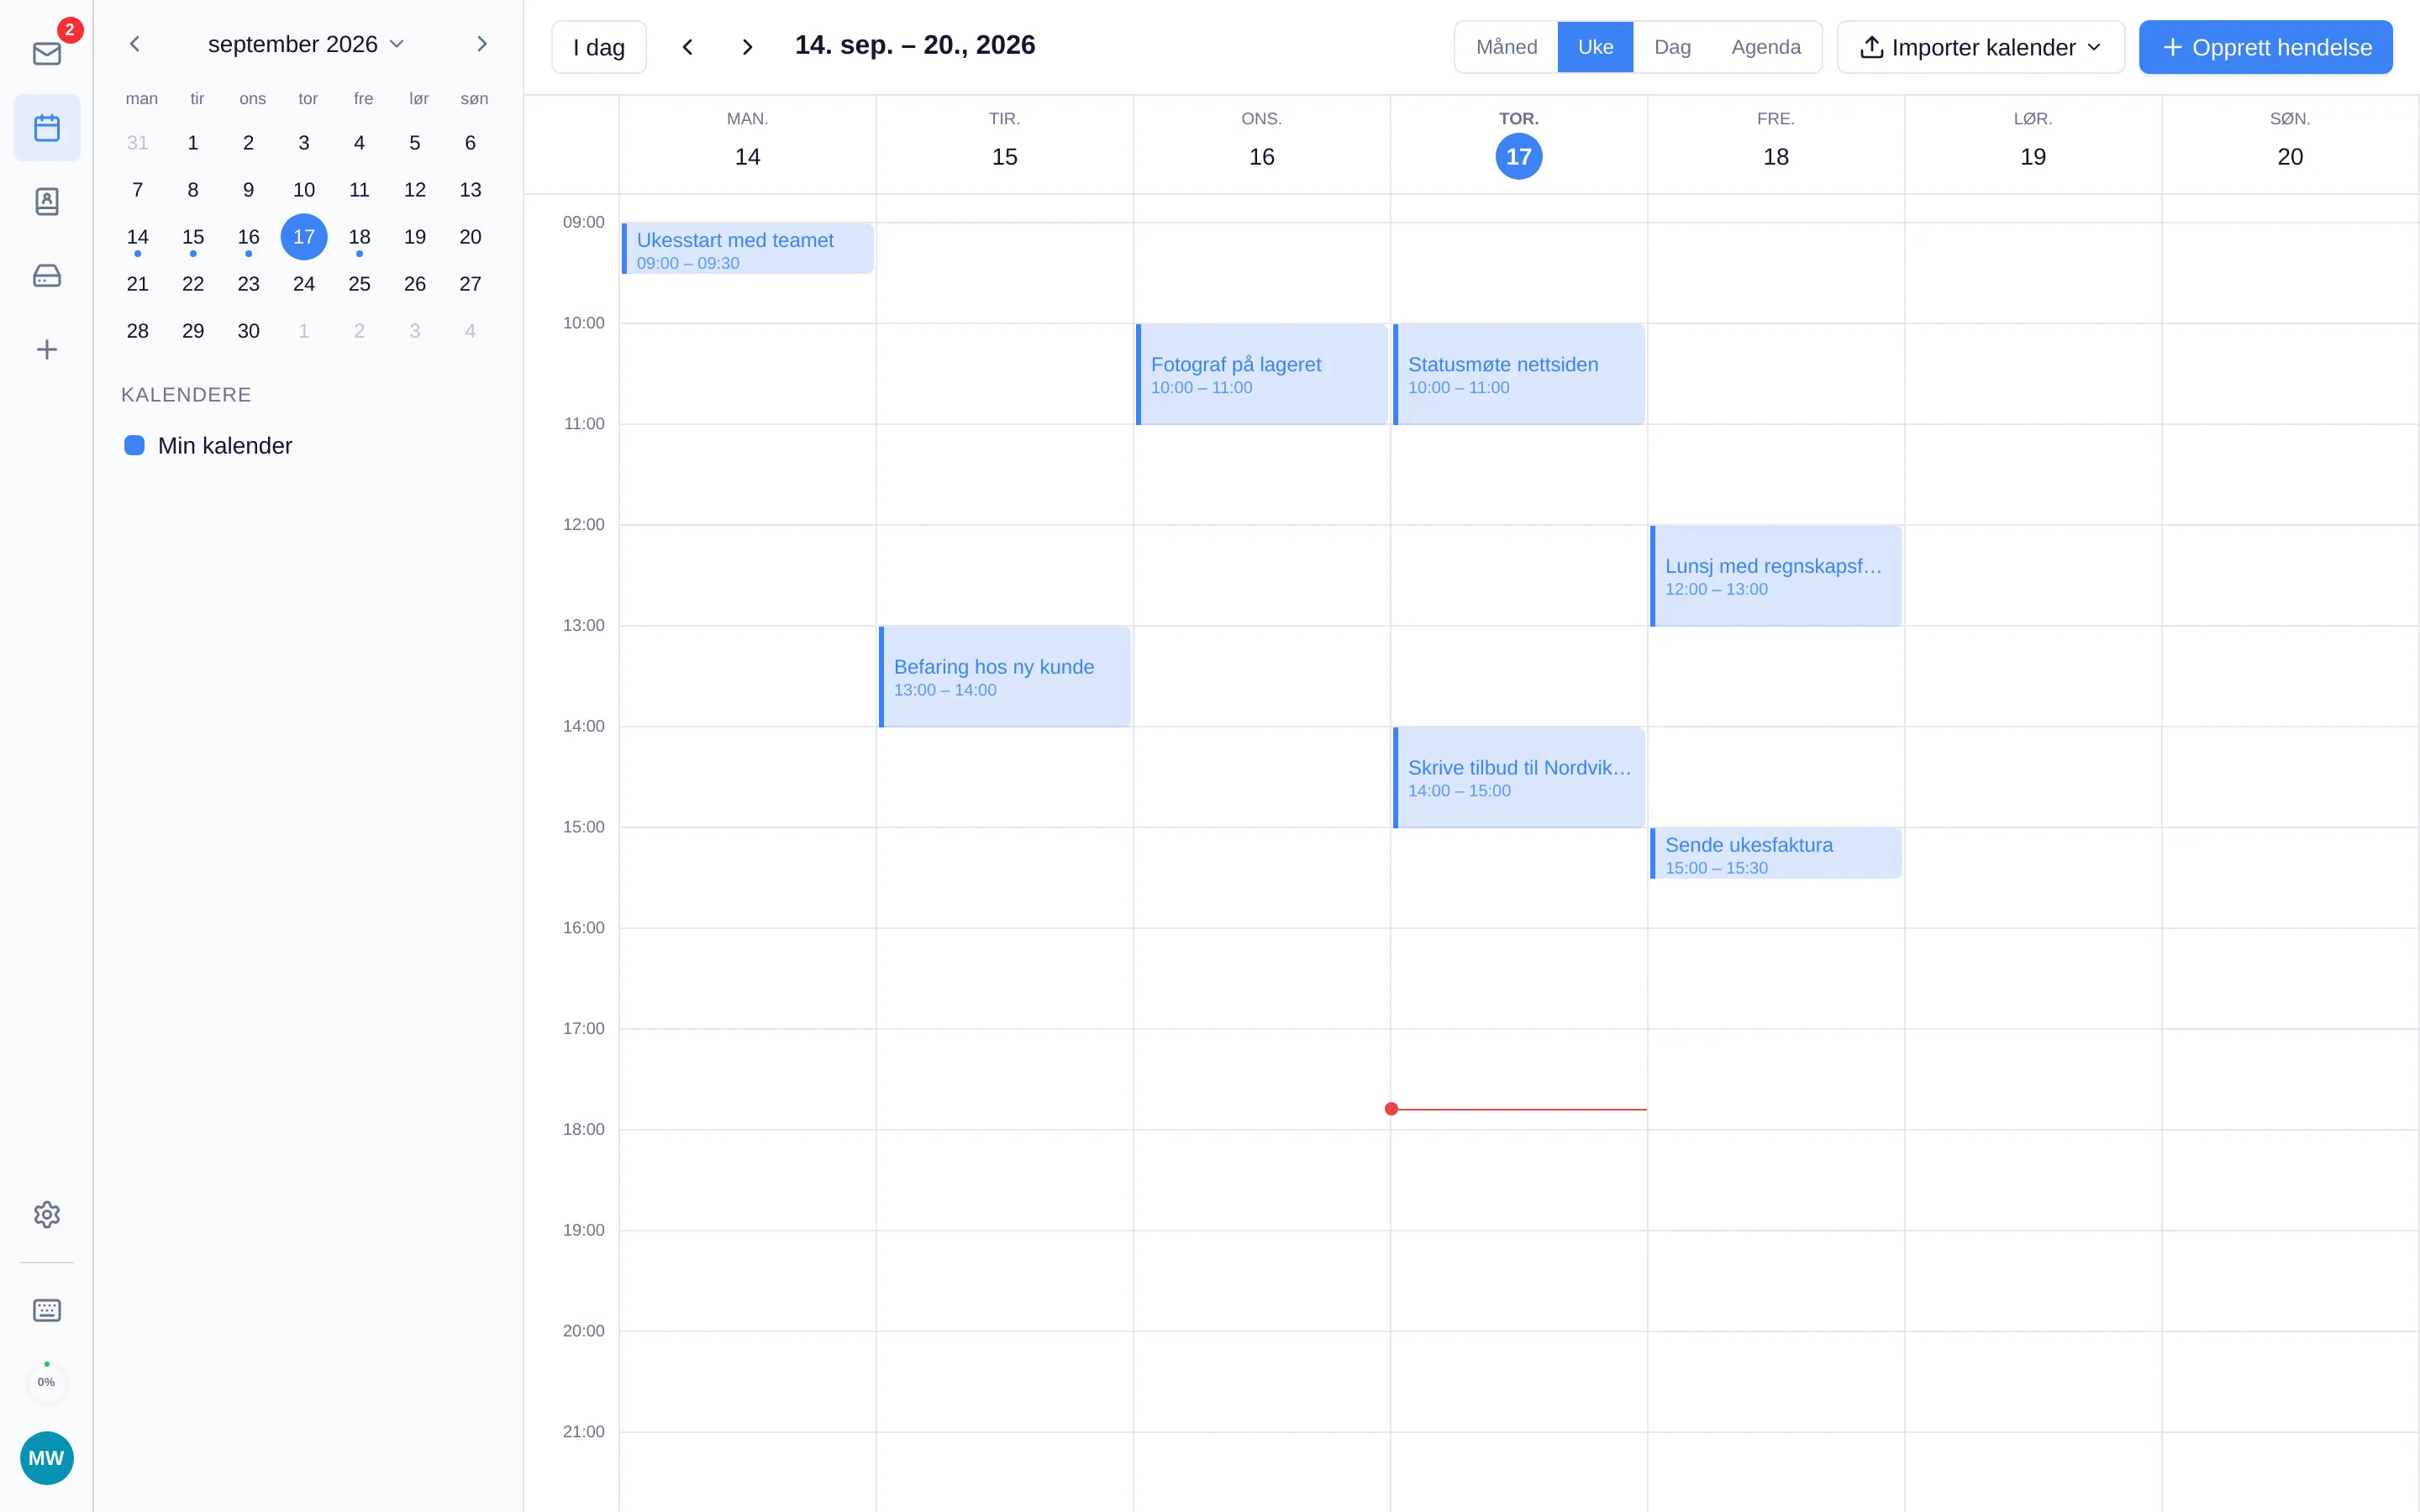This screenshot has width=2420, height=1512.
Task: Open Befaring hos ny kunde event
Action: pyautogui.click(x=1005, y=677)
